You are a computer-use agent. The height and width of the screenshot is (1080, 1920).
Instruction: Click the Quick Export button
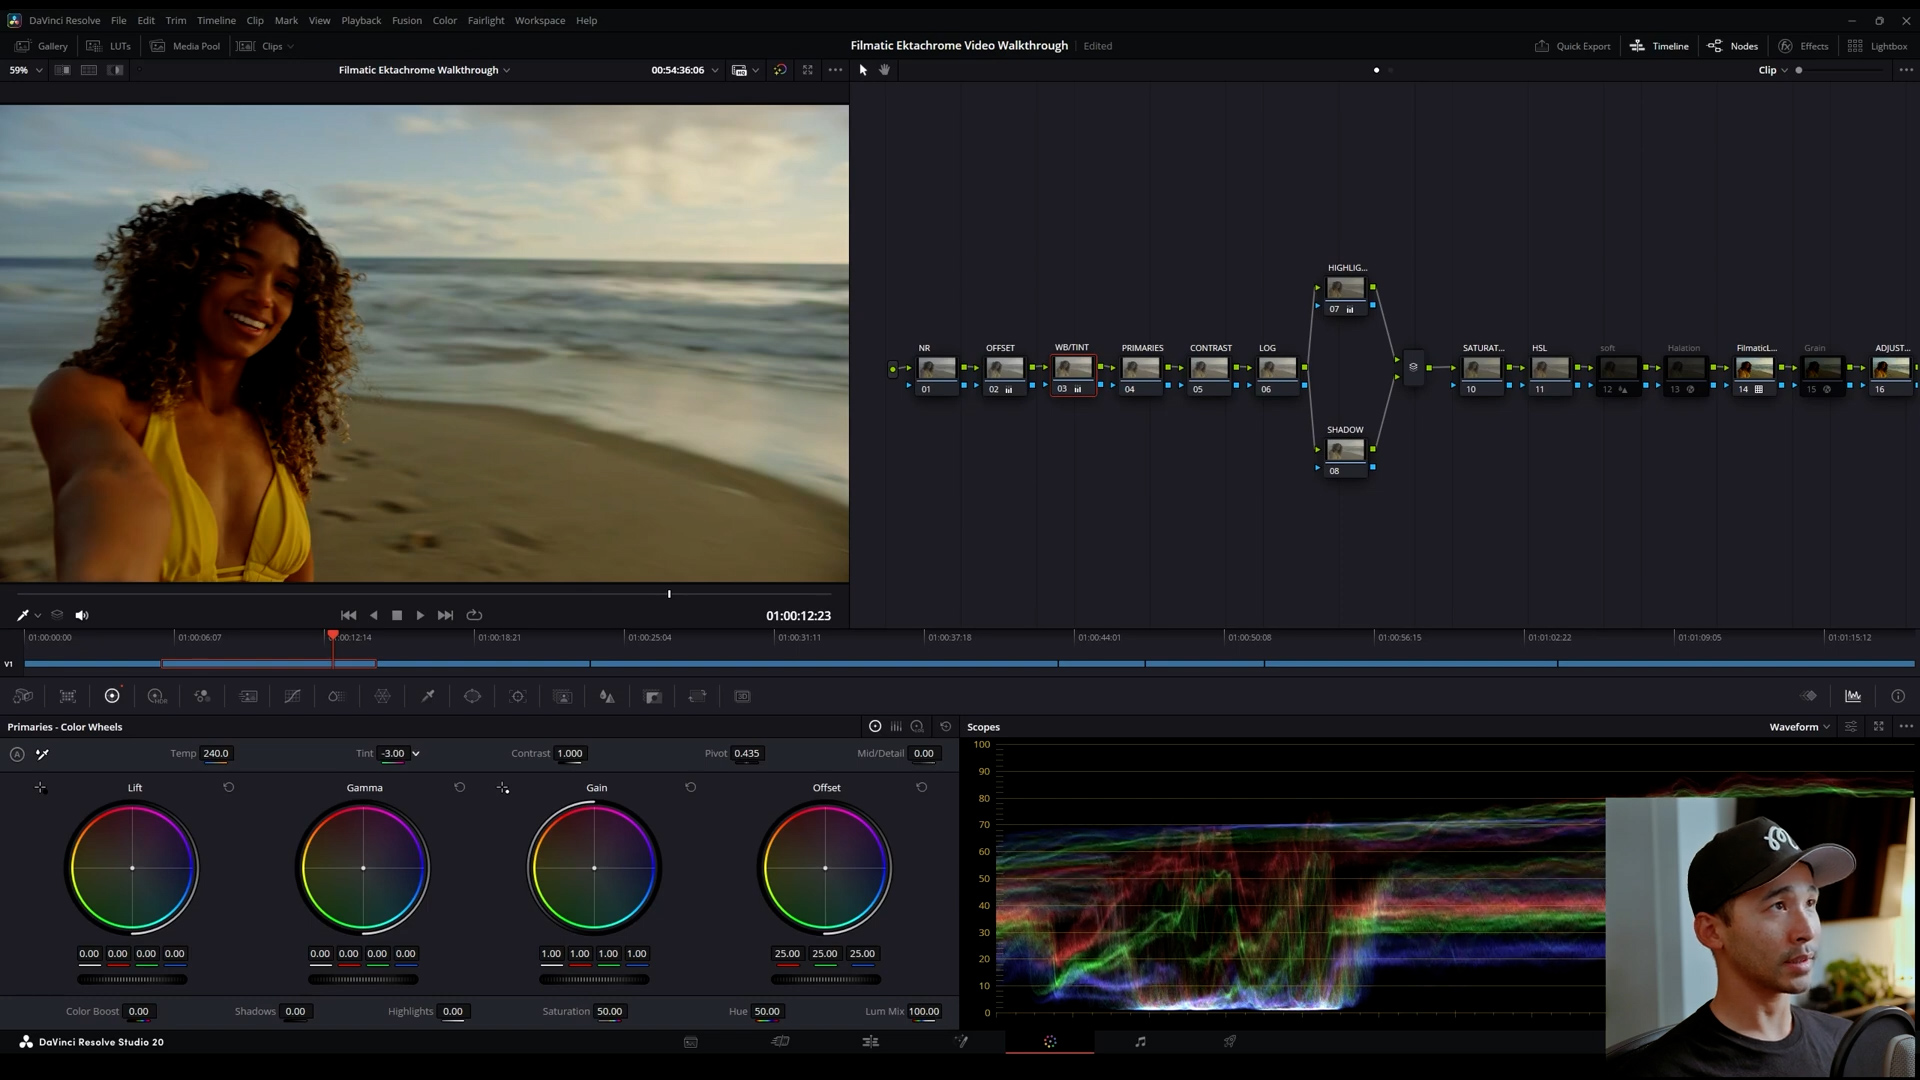click(x=1572, y=46)
